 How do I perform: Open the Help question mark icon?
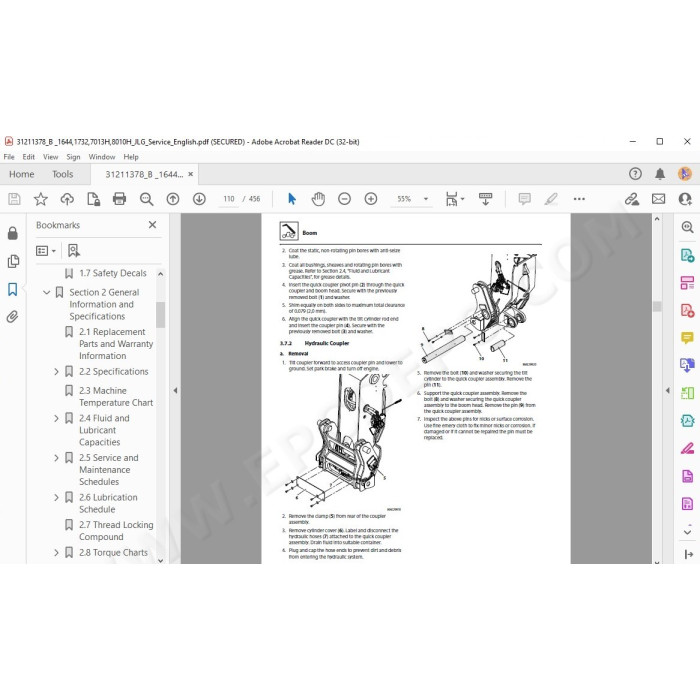tap(635, 174)
